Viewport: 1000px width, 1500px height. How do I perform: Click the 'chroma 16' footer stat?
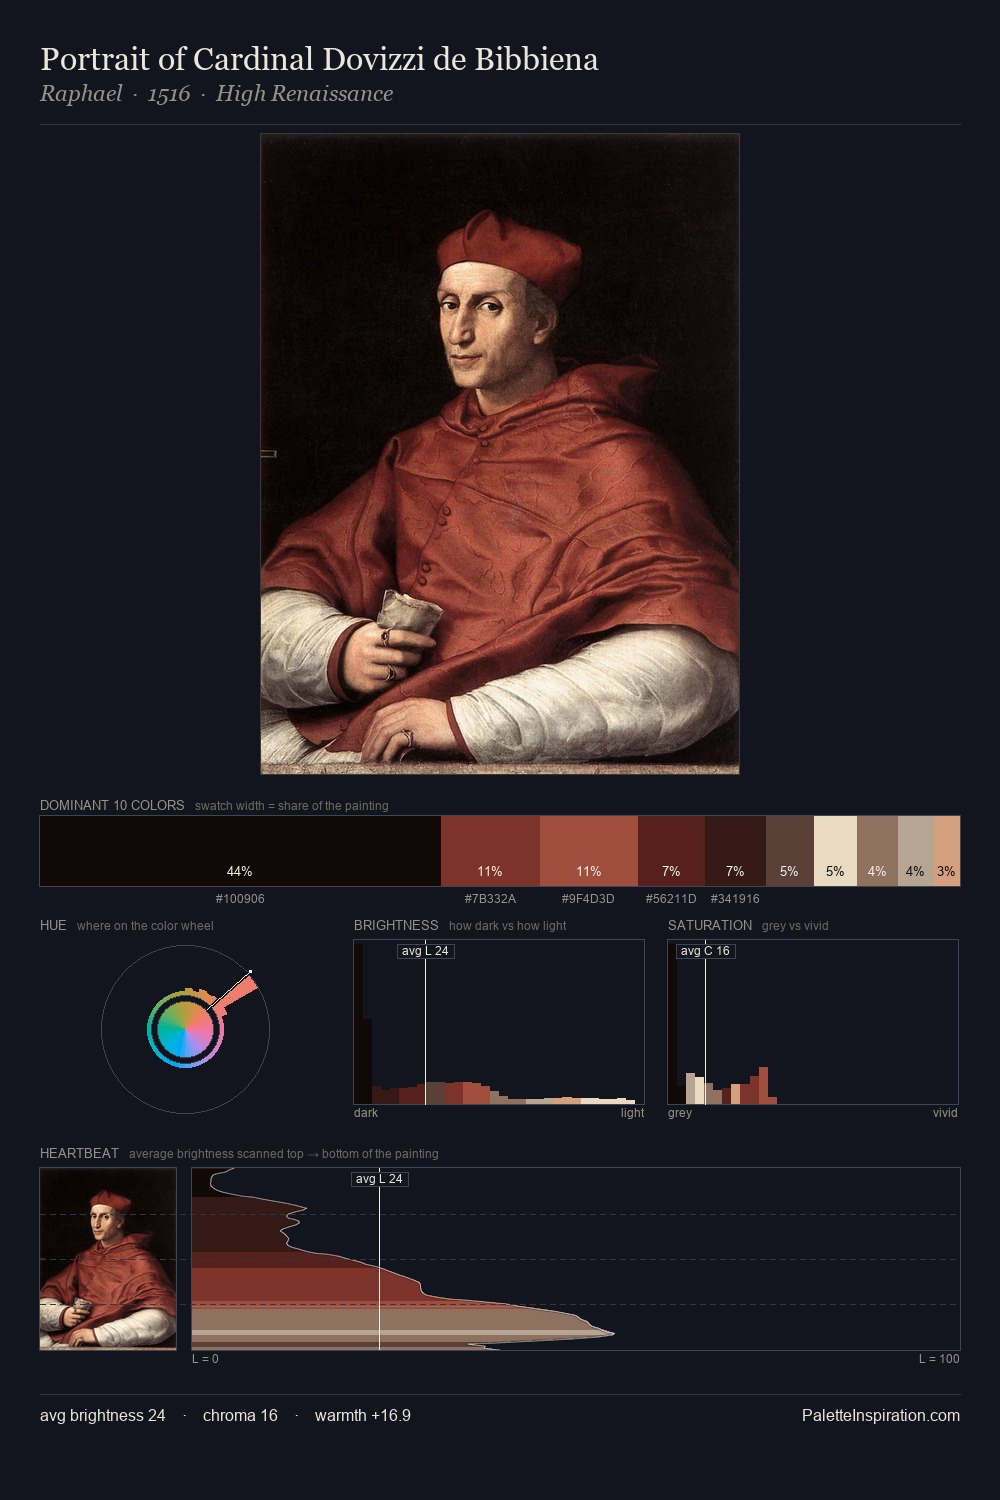(240, 1415)
